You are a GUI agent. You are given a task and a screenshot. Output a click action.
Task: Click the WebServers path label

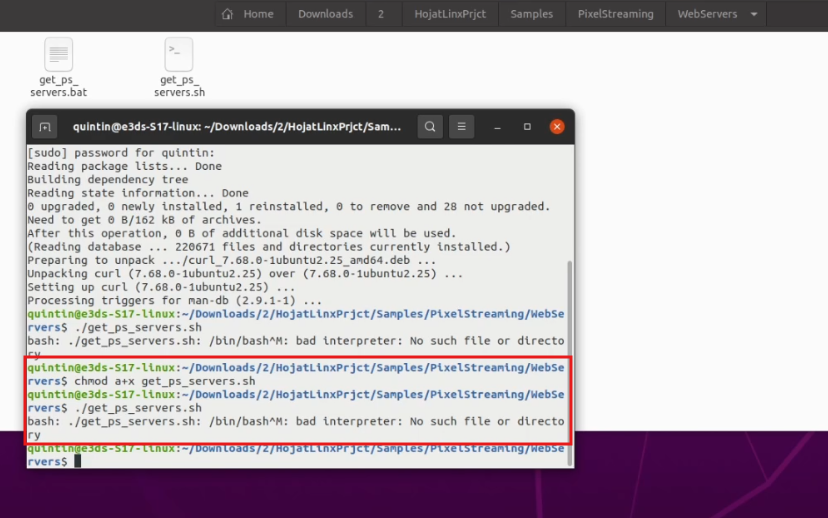(x=707, y=14)
